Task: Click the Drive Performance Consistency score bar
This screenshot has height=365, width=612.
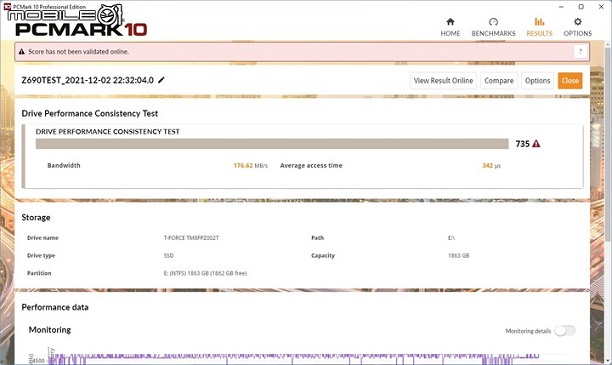Action: 272,144
